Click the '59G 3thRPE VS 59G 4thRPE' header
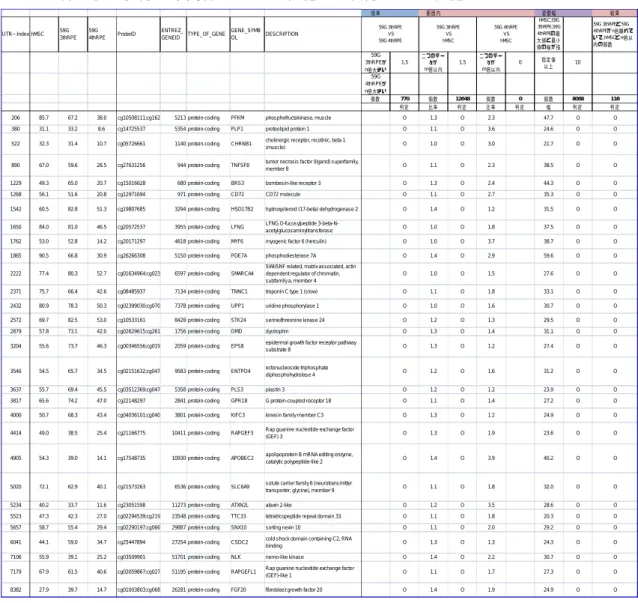The image size is (638, 603). pyautogui.click(x=390, y=34)
